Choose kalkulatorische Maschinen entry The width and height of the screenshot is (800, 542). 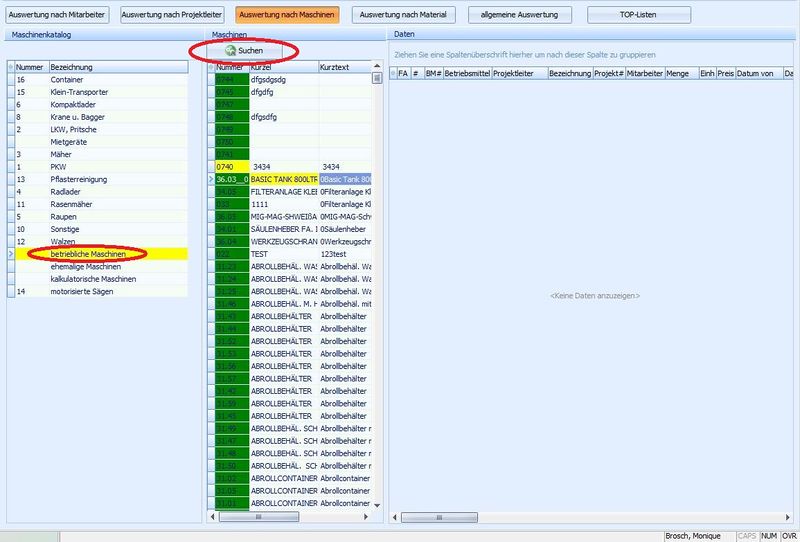97,279
